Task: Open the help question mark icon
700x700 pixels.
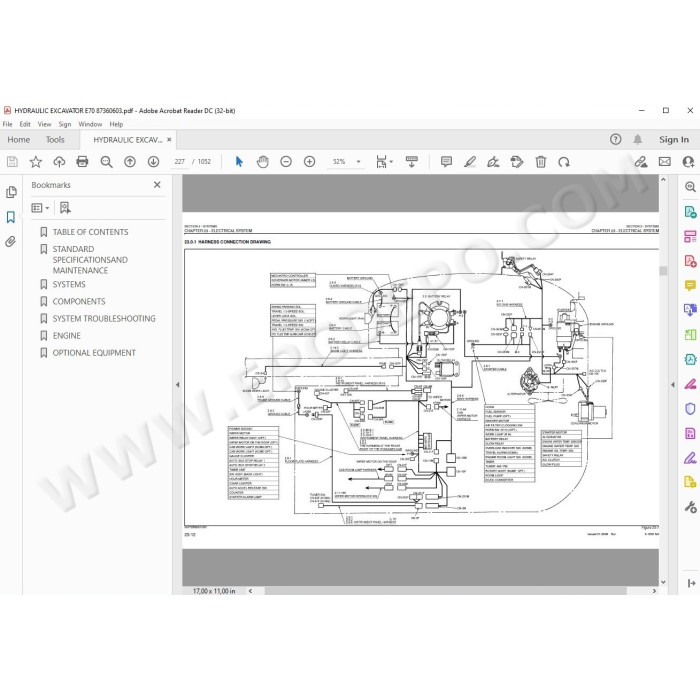Action: pos(616,140)
